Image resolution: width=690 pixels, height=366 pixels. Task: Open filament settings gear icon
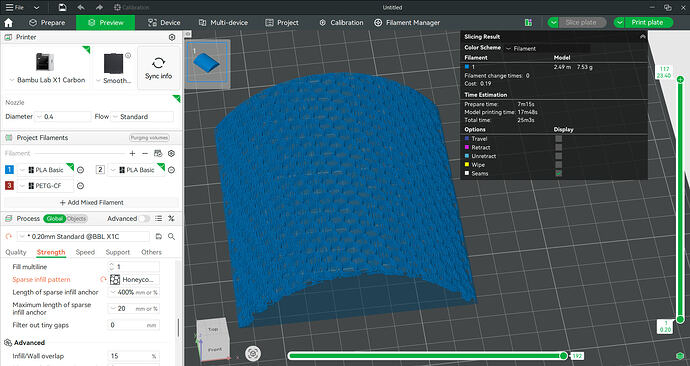tap(172, 153)
